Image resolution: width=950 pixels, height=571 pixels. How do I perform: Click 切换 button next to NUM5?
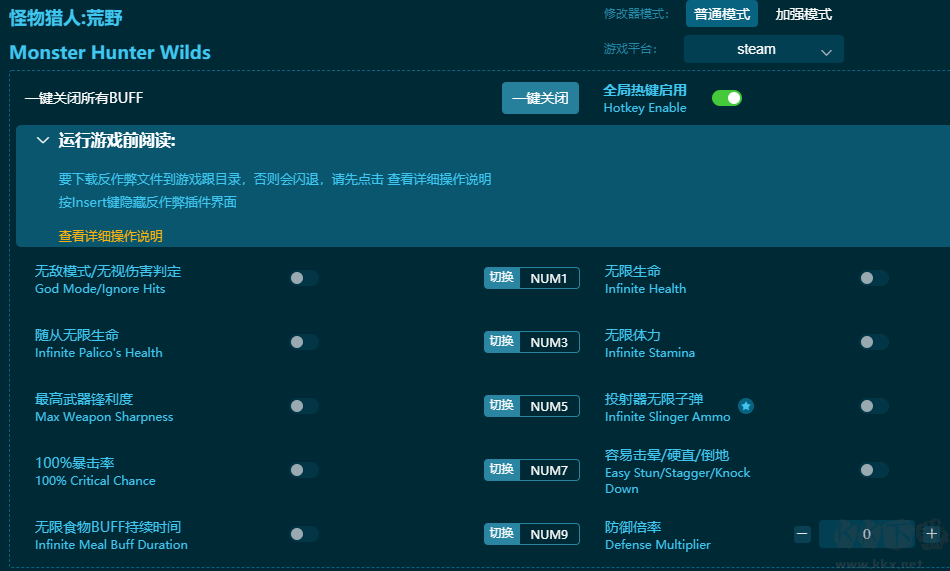(502, 406)
